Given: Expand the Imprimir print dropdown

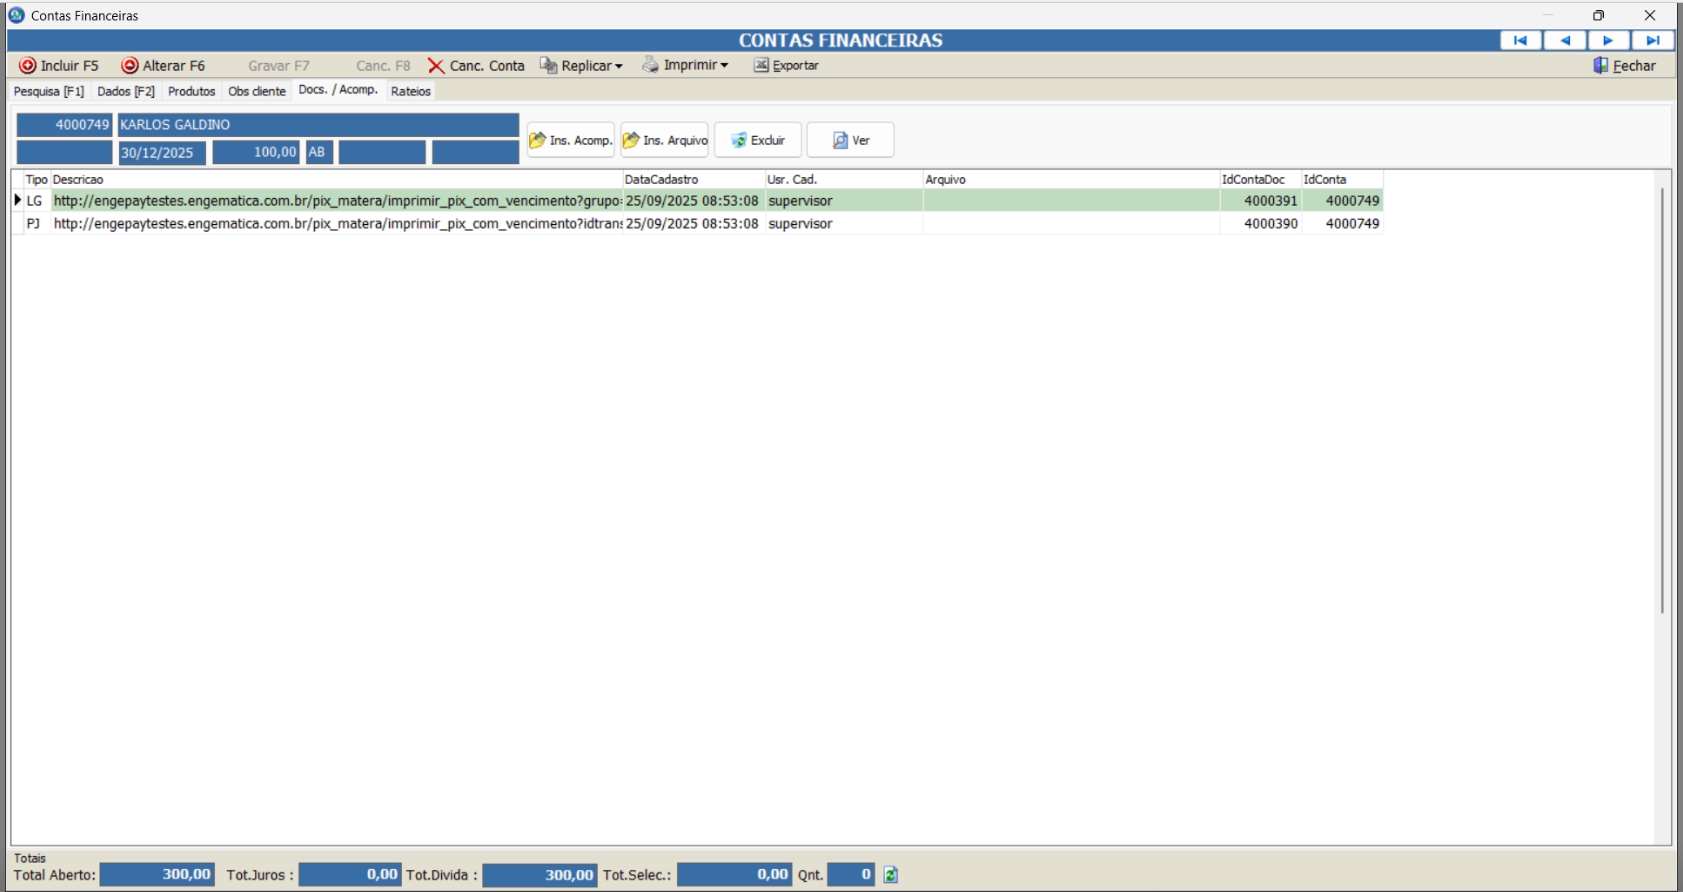Looking at the screenshot, I should coord(686,65).
